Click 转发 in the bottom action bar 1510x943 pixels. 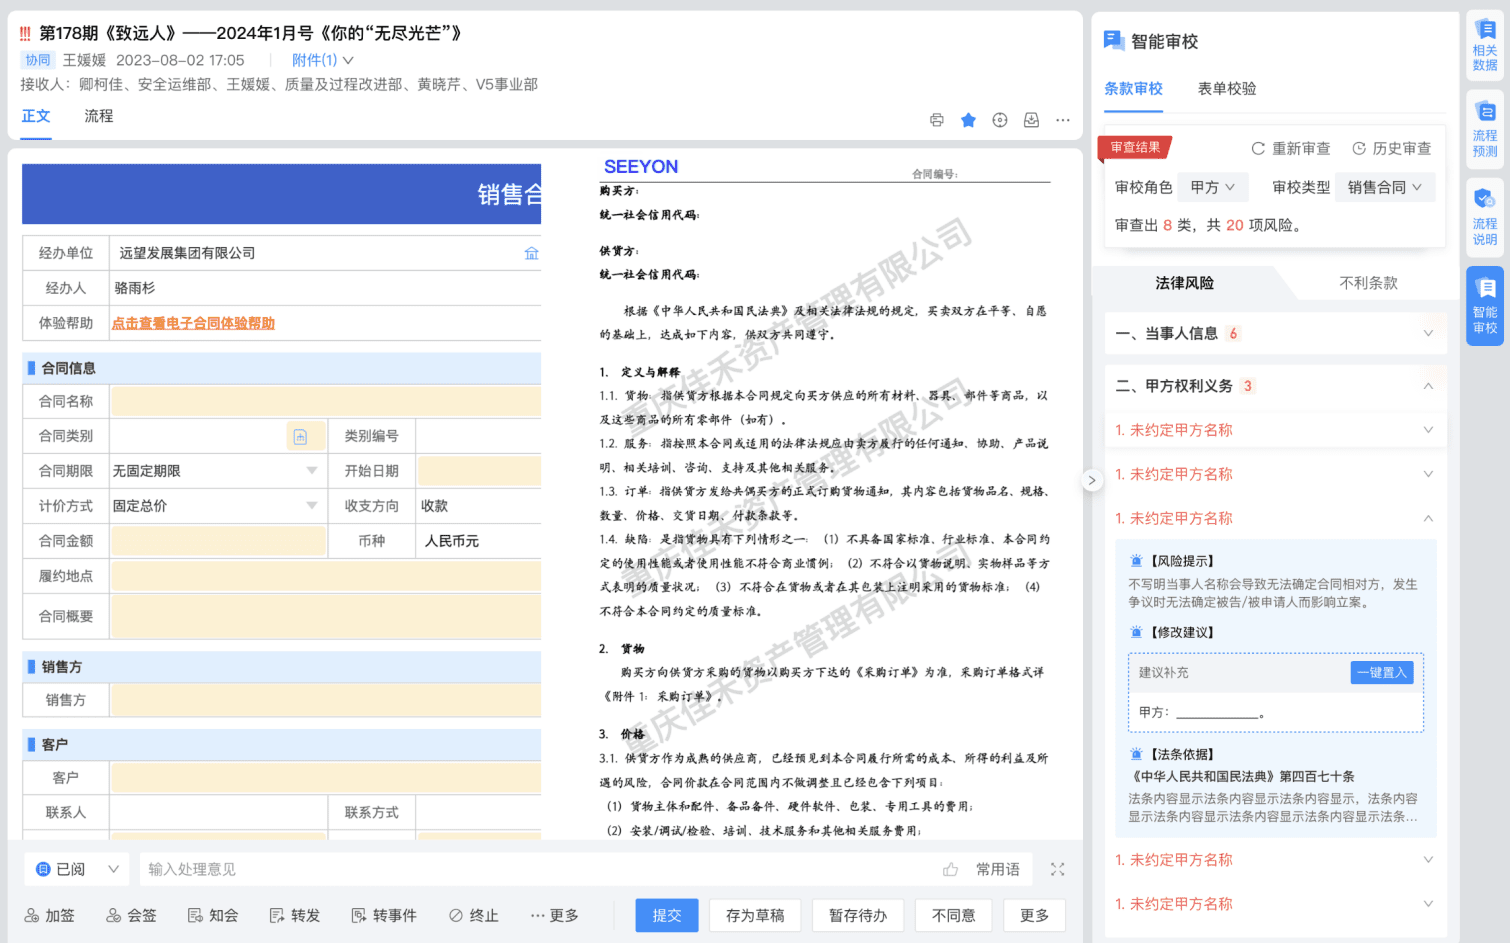(295, 915)
